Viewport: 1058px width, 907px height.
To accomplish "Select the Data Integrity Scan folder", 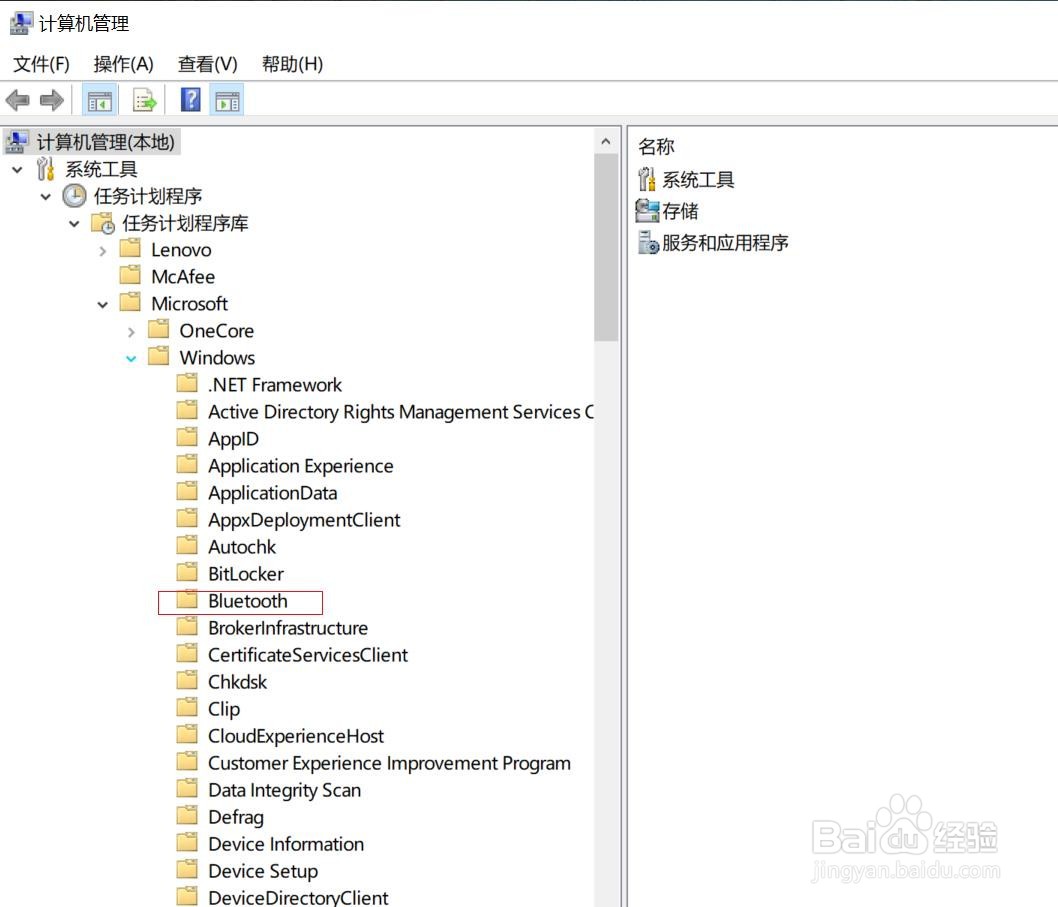I will (x=284, y=790).
